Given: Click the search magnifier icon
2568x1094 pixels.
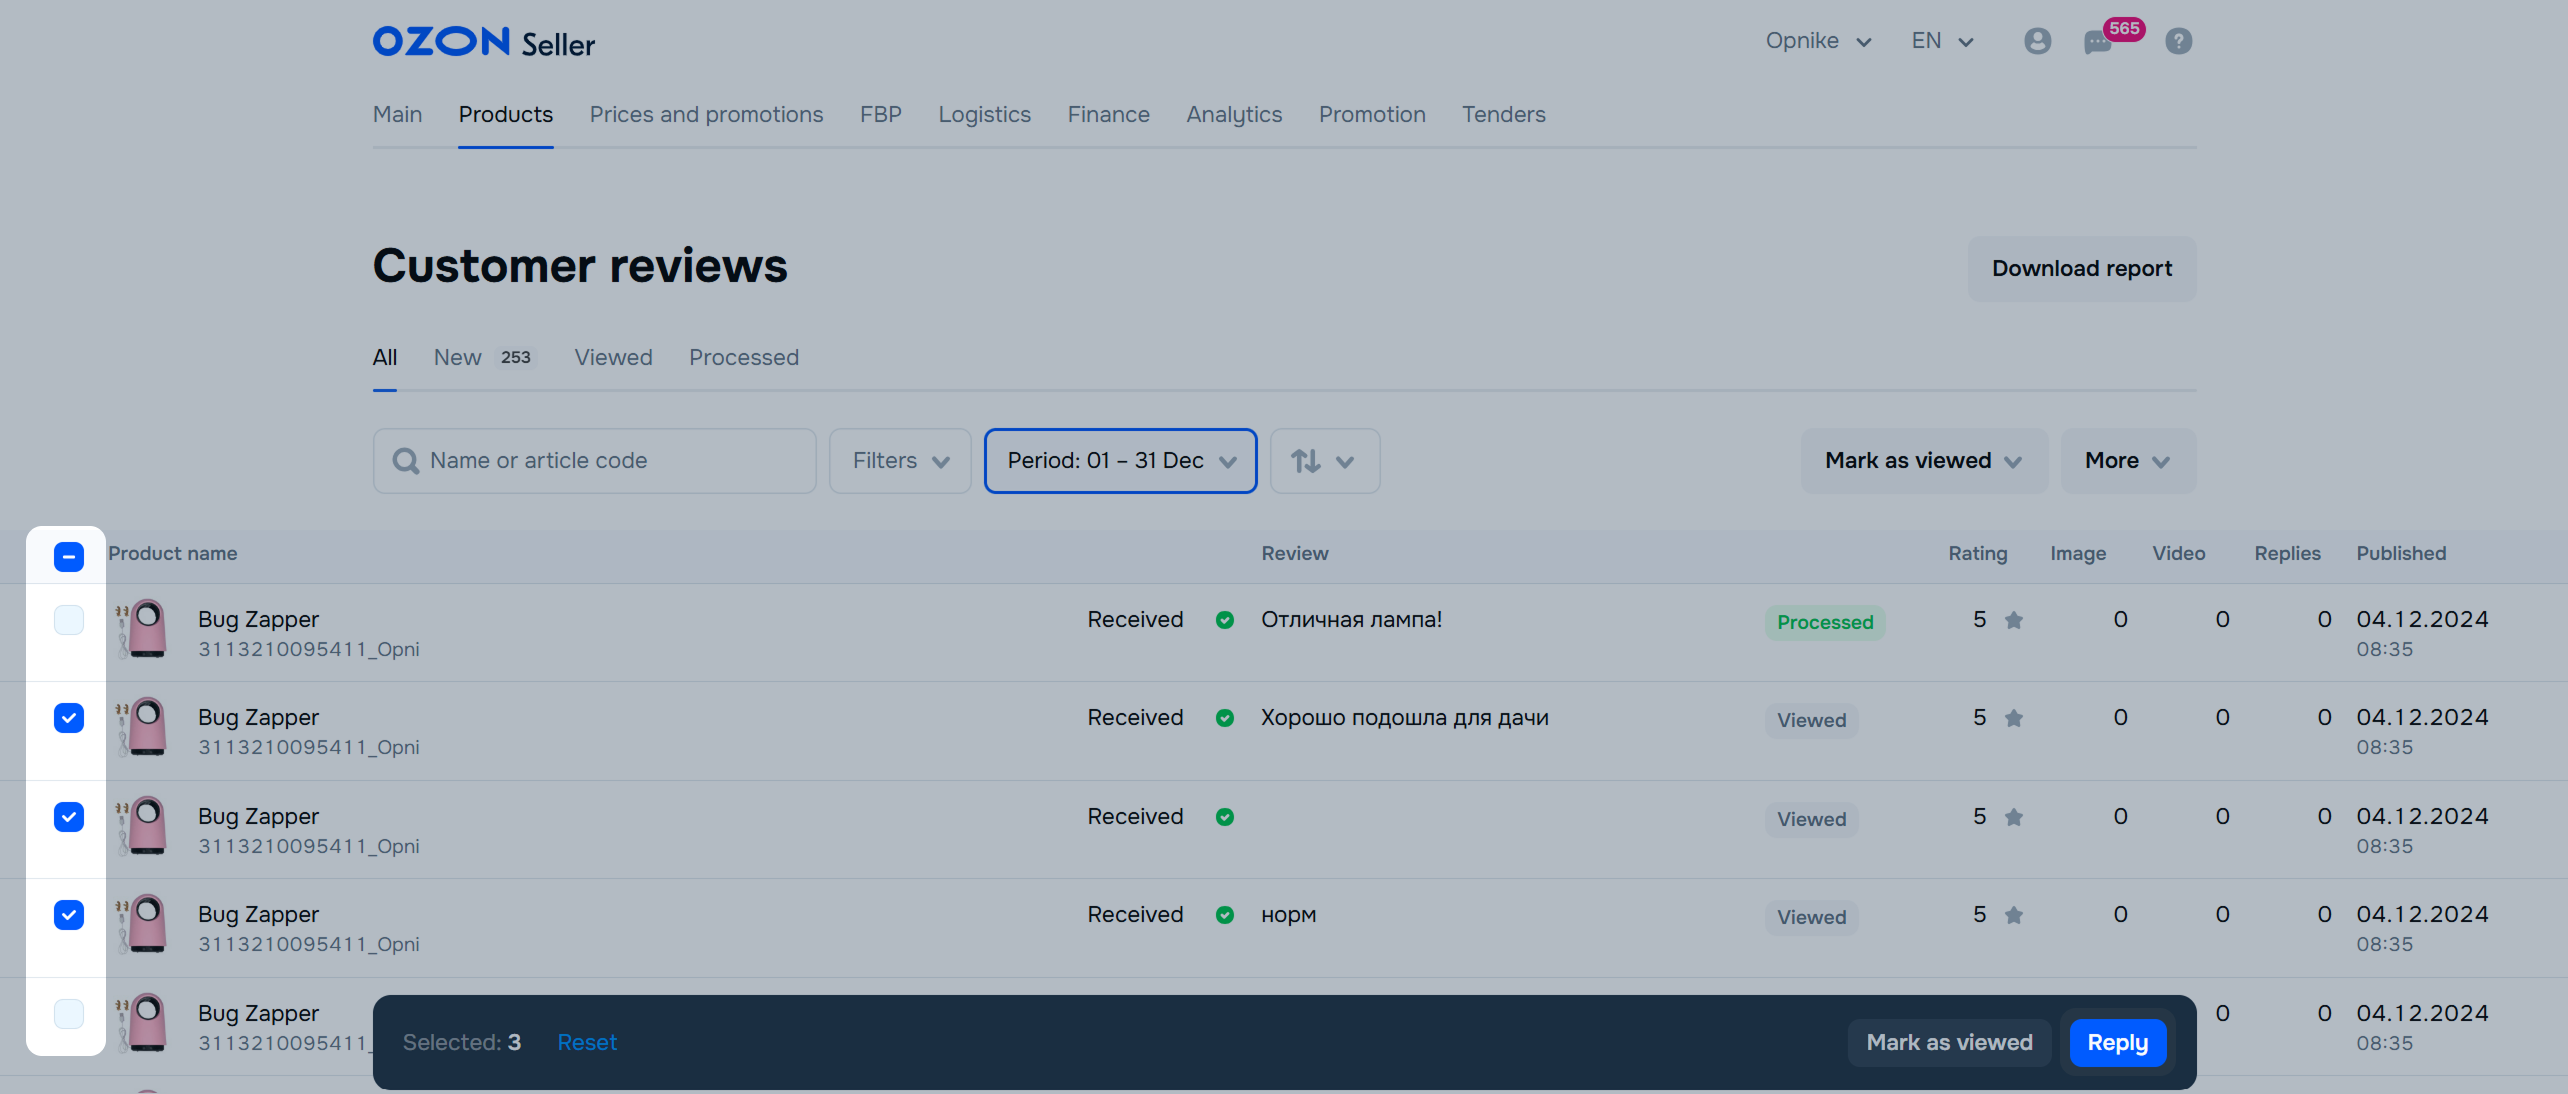Looking at the screenshot, I should [x=406, y=461].
